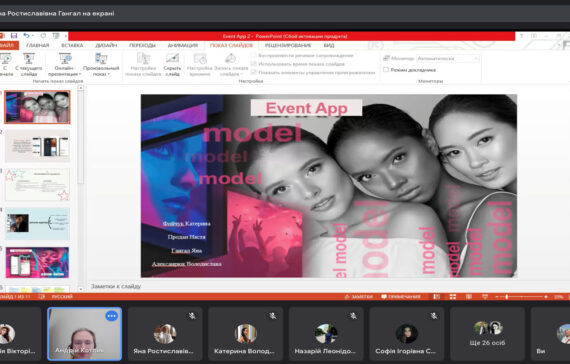Image resolution: width=570 pixels, height=364 pixels.
Task: Click the zoom-in plus button in status bar
Action: pyautogui.click(x=546, y=297)
